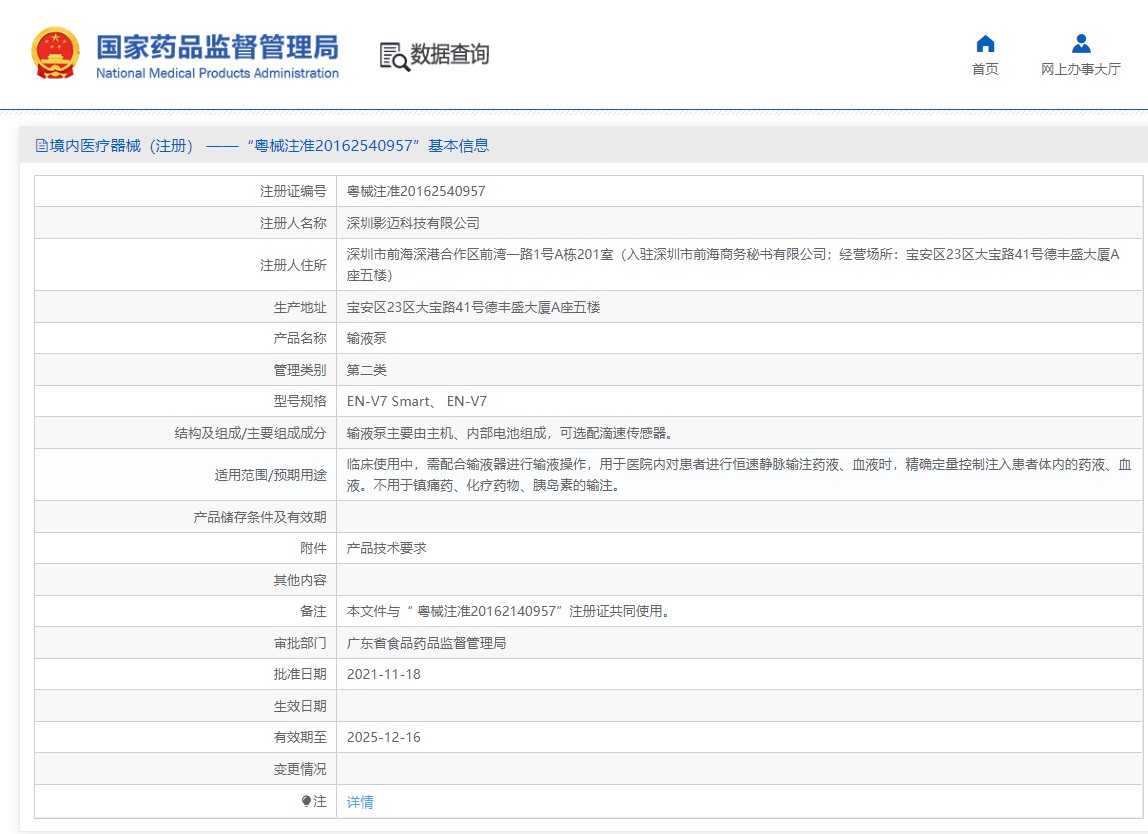The image size is (1148, 834).
Task: Click the 产品名称 row label
Action: pyautogui.click(x=299, y=338)
